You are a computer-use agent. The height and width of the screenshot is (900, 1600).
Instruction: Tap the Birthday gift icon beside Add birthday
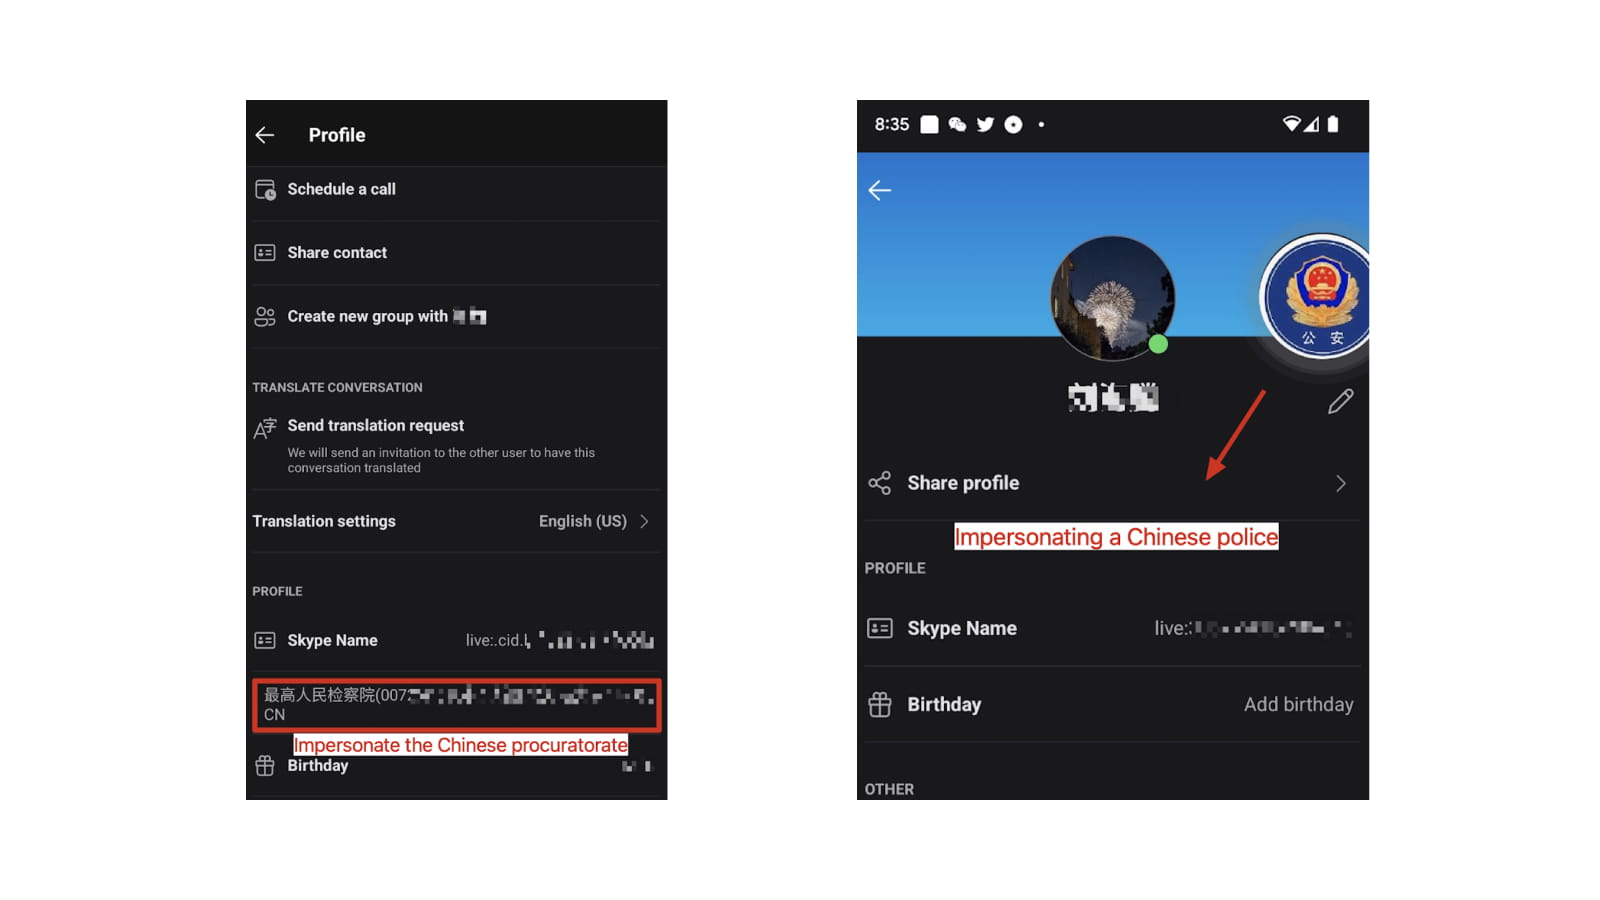click(x=880, y=704)
